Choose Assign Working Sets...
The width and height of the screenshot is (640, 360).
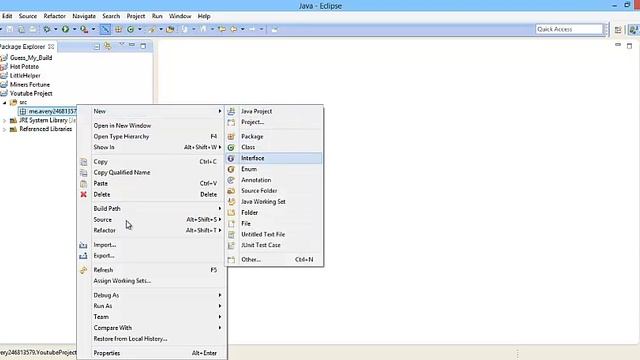(x=152, y=281)
